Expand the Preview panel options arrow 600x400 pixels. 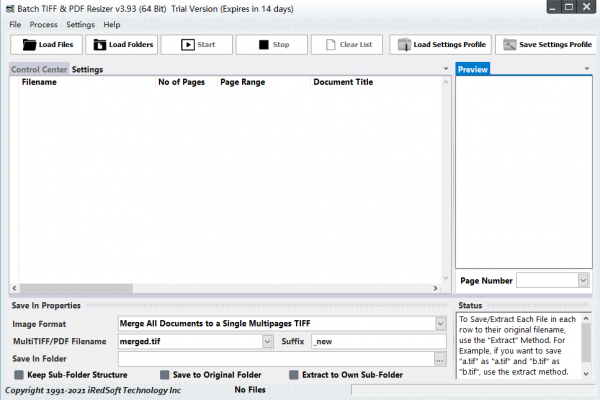pos(587,69)
